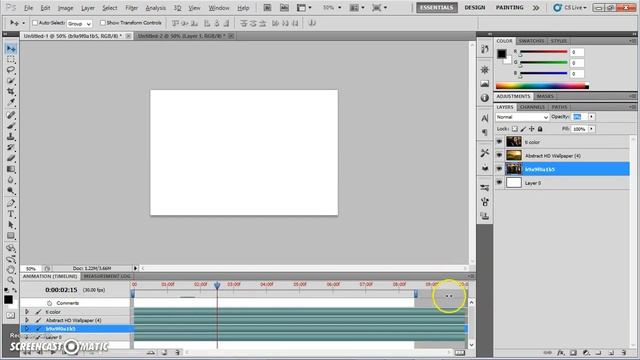Open the Window menu
This screenshot has height=360, width=640.
click(219, 8)
